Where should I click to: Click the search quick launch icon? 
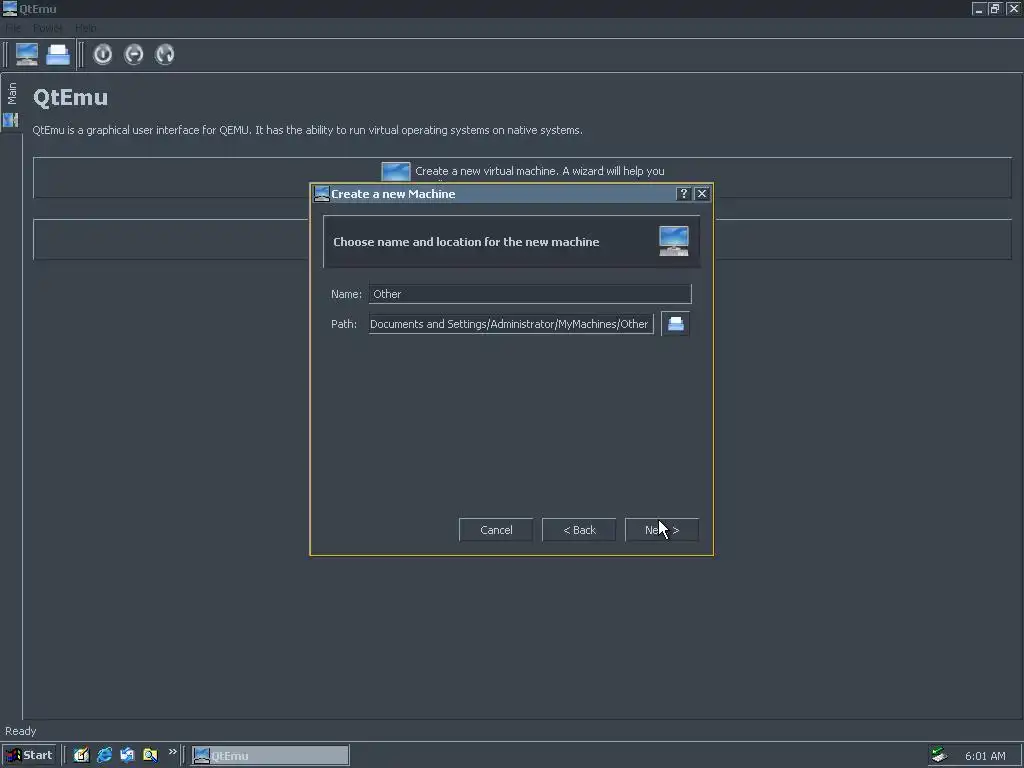click(x=150, y=756)
